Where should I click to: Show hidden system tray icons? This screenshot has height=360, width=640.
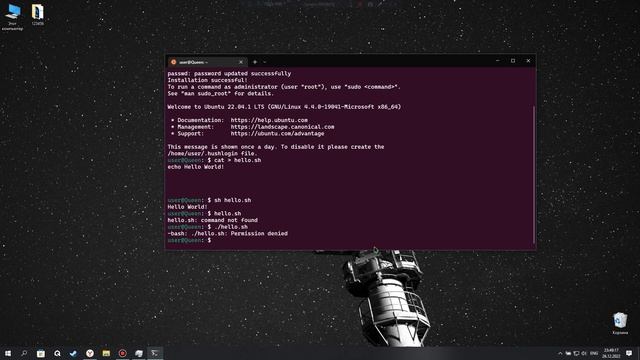tap(560, 353)
